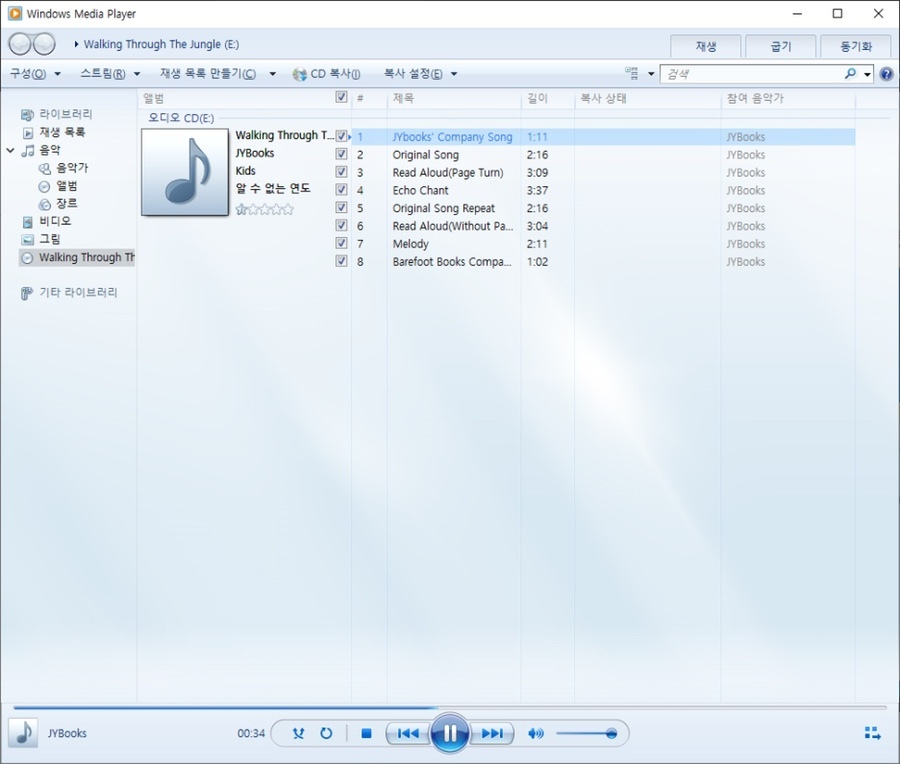Expand the view options dropdown arrow
Image resolution: width=900 pixels, height=764 pixels.
pyautogui.click(x=651, y=73)
